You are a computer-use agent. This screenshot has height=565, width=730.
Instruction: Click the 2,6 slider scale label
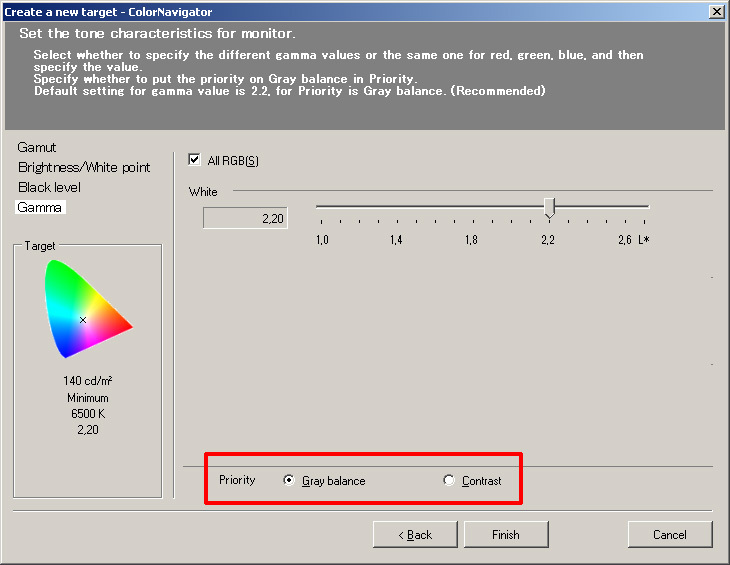[625, 240]
